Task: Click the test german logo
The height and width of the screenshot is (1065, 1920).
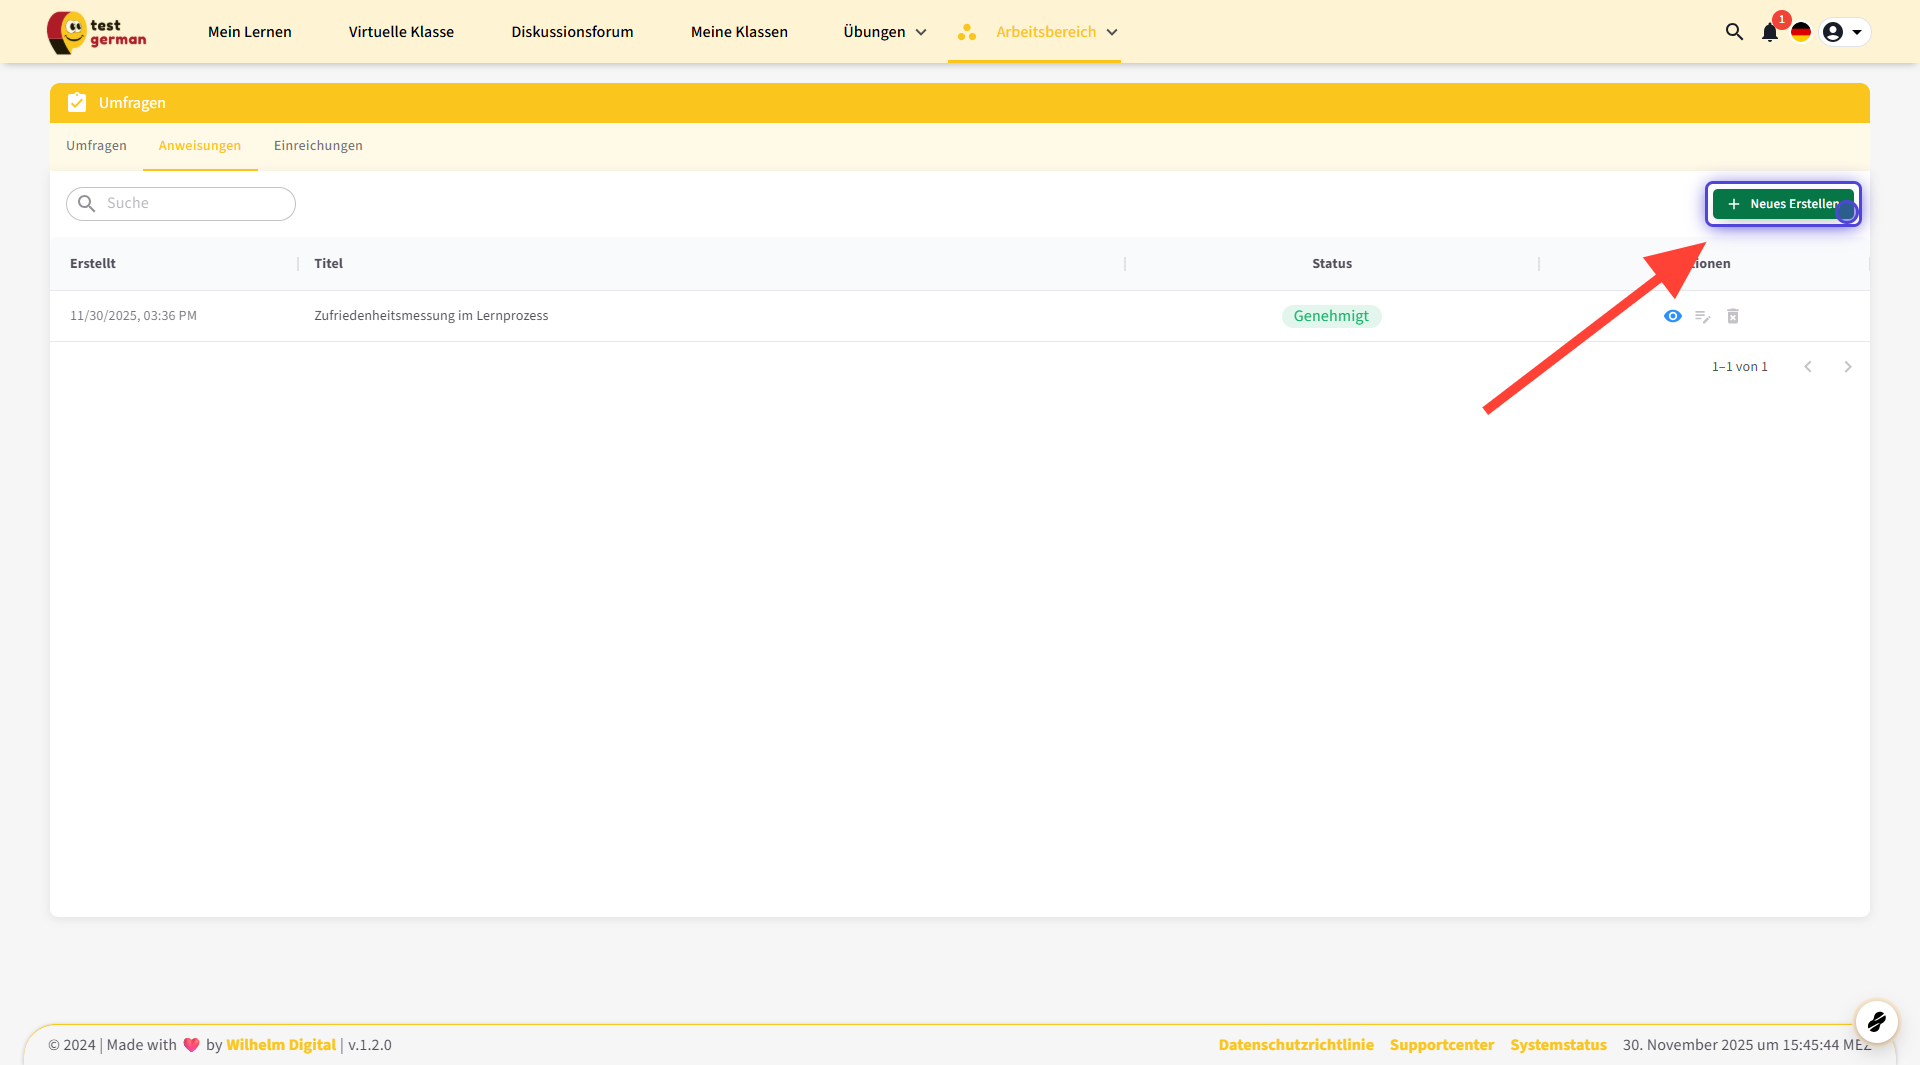Action: tap(97, 32)
